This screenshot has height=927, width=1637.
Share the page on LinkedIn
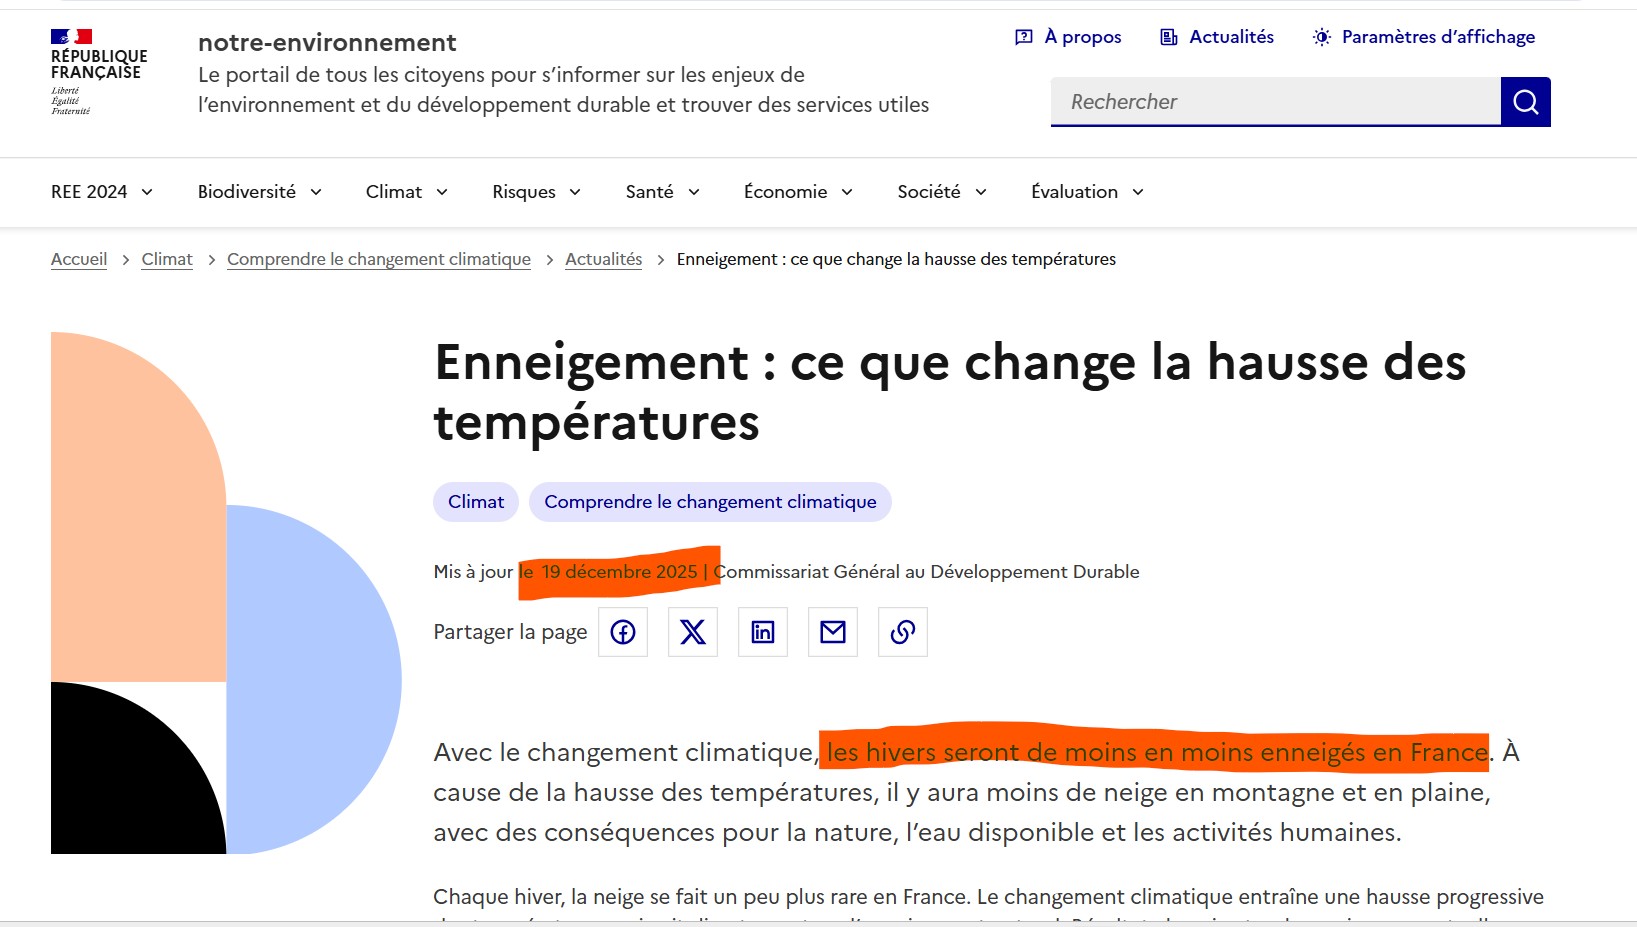(763, 632)
